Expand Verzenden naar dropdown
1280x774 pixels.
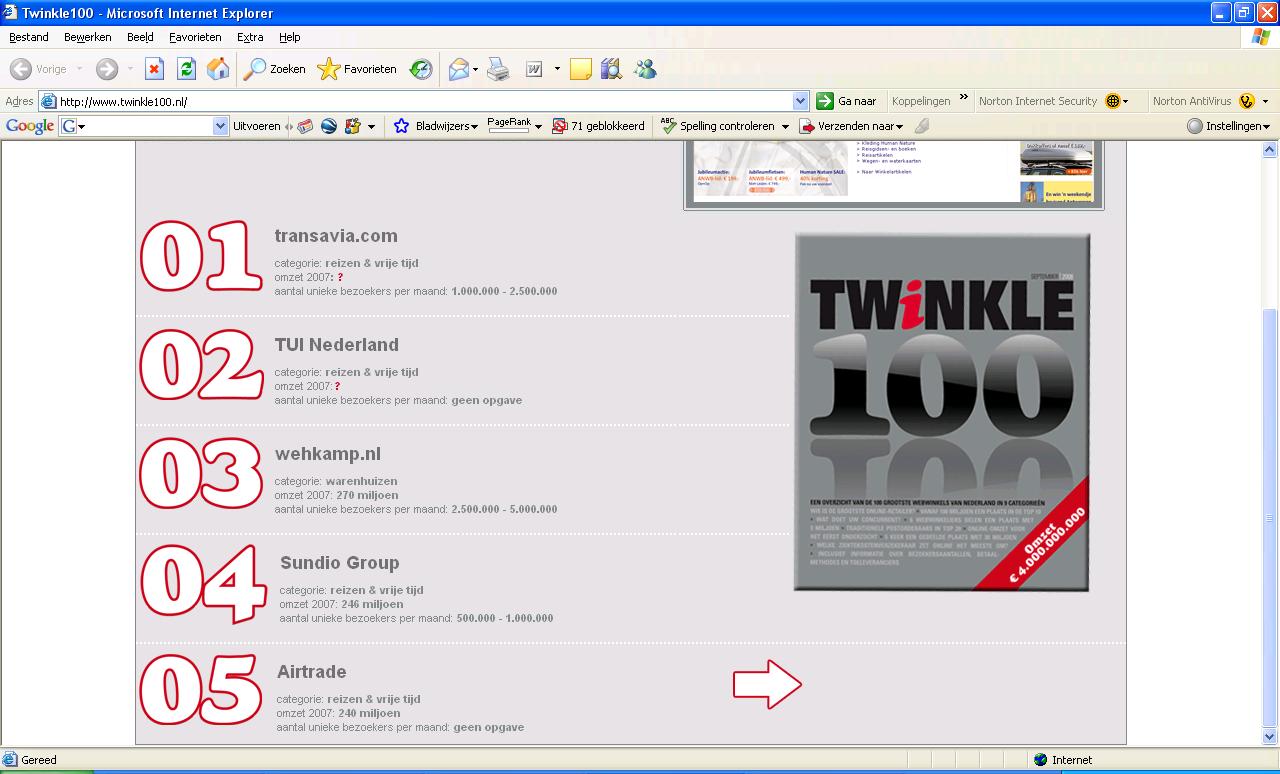899,127
